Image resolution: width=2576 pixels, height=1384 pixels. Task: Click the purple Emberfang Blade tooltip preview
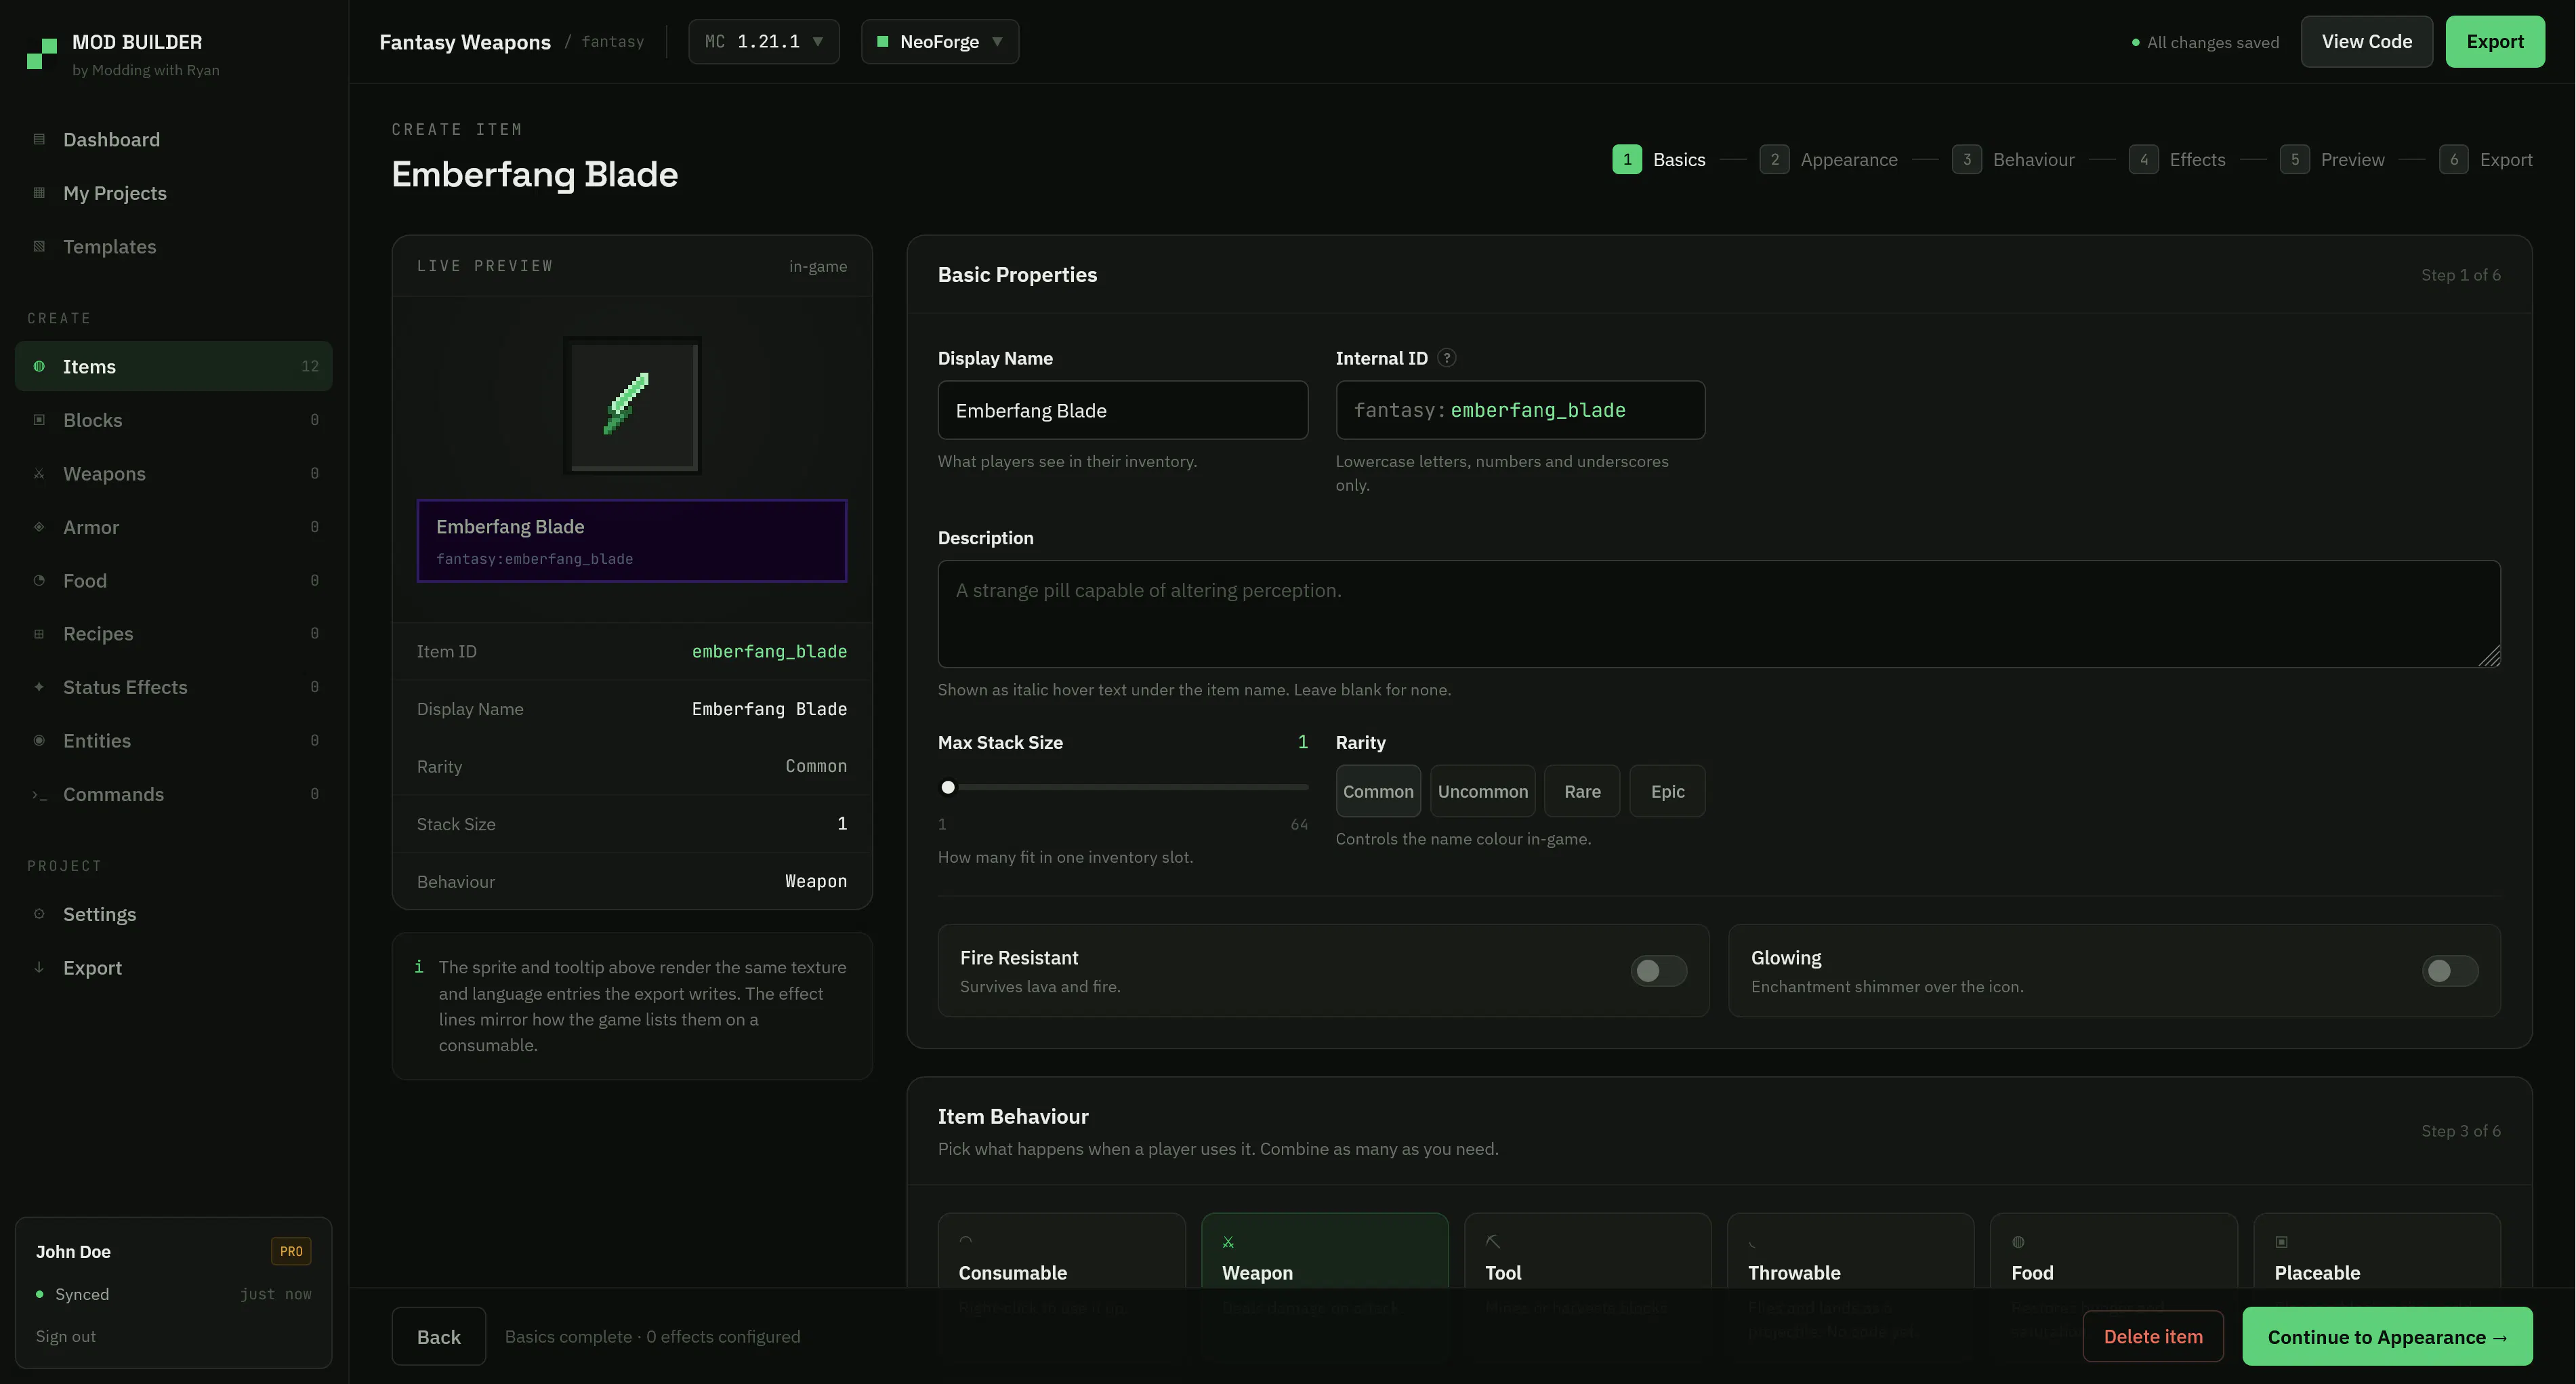tap(632, 541)
